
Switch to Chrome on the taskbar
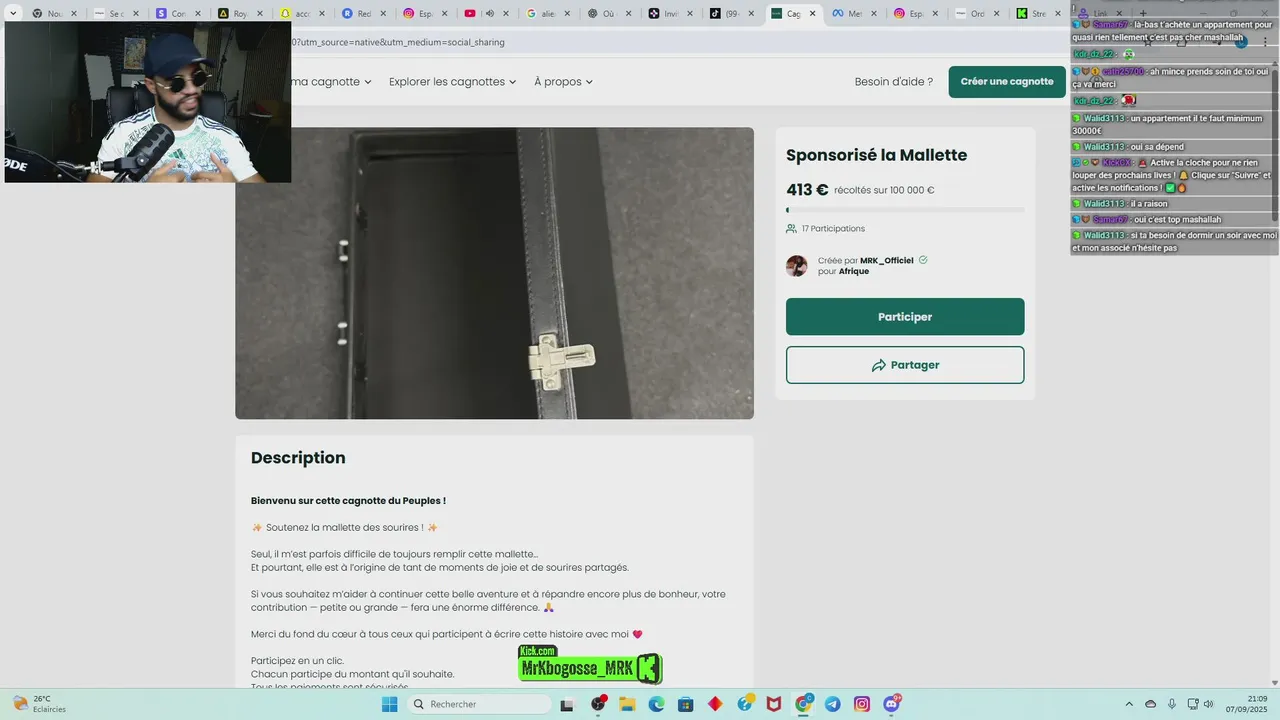[x=803, y=704]
